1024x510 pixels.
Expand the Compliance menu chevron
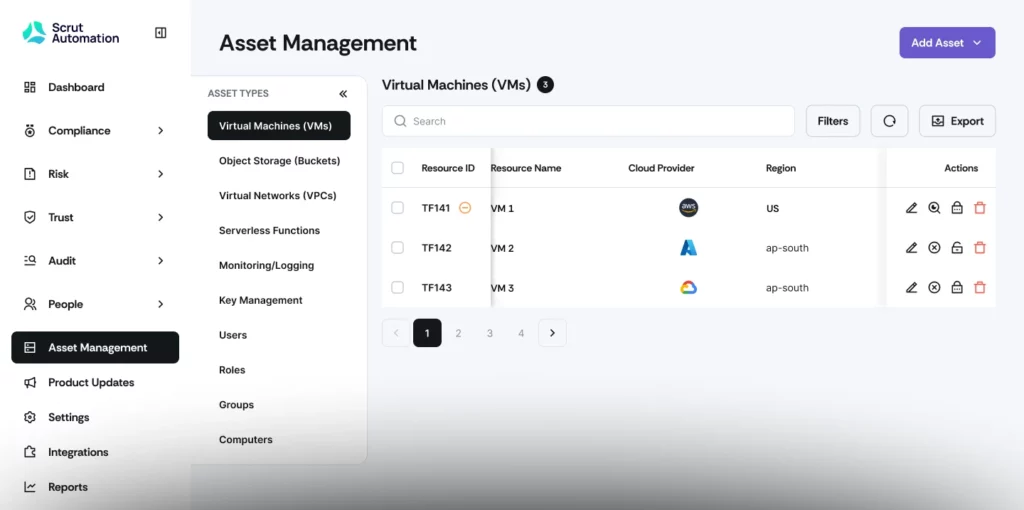[x=161, y=131]
